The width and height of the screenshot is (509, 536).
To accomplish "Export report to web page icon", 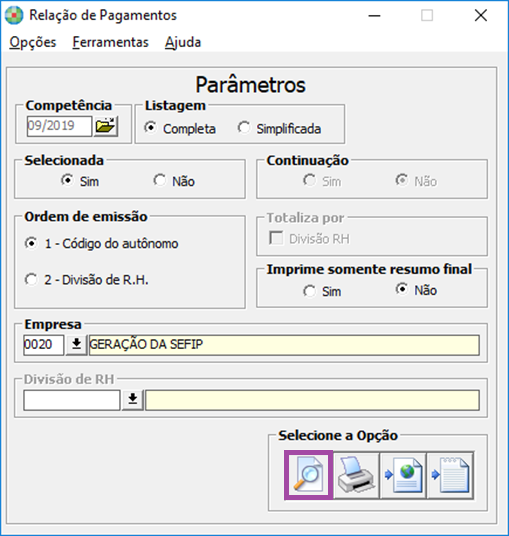I will [x=403, y=475].
